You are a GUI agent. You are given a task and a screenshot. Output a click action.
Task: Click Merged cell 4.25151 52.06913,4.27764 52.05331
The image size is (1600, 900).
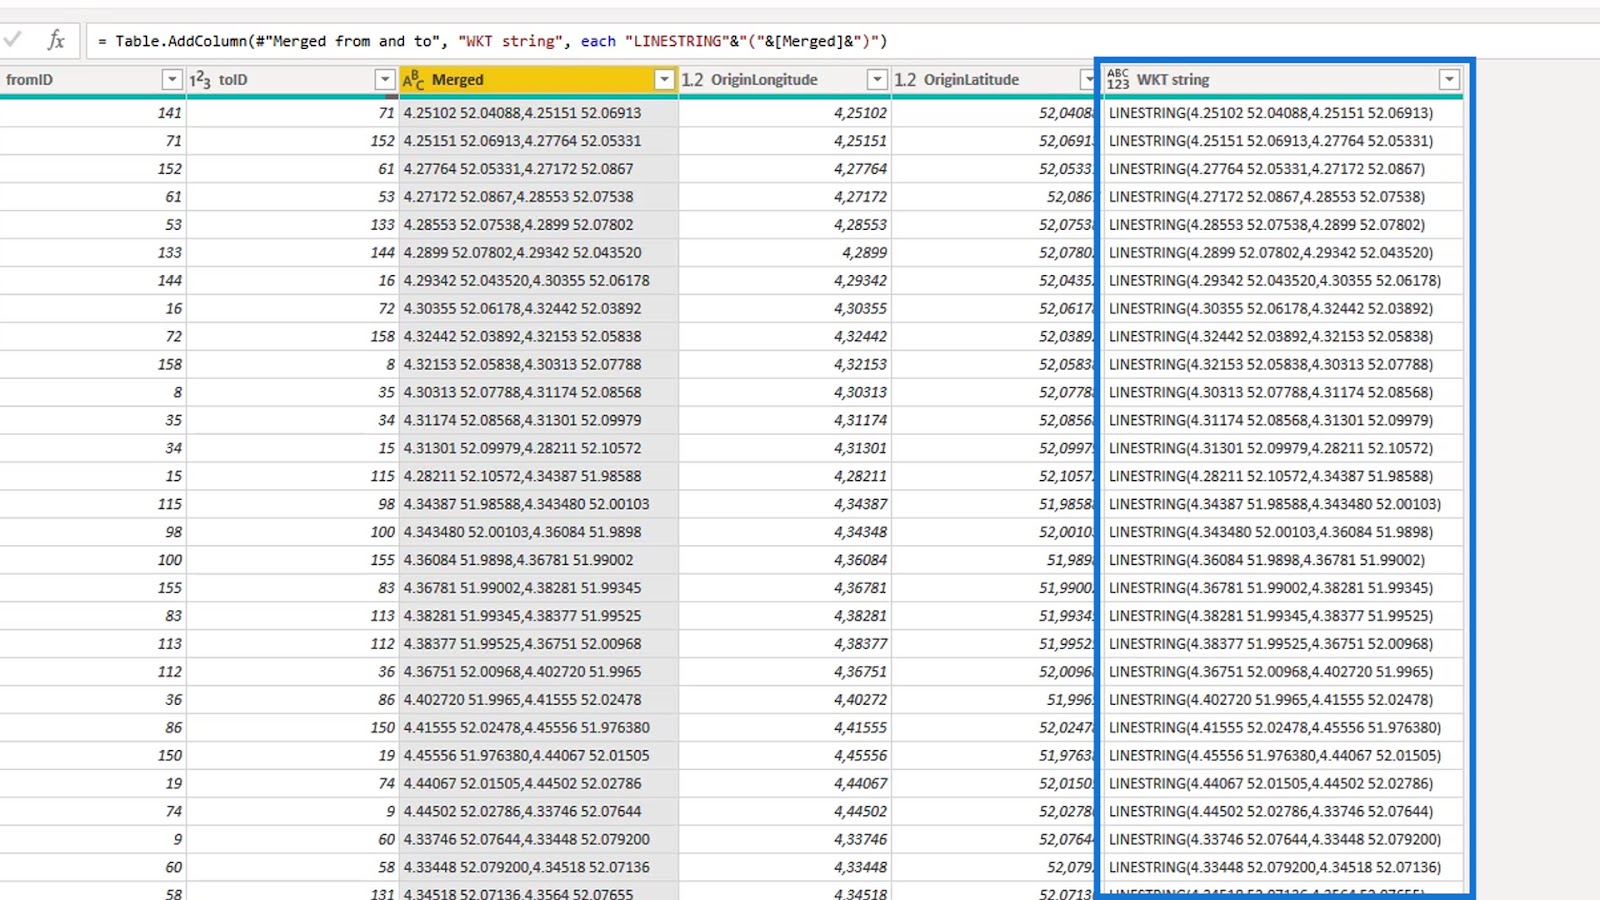(x=539, y=141)
